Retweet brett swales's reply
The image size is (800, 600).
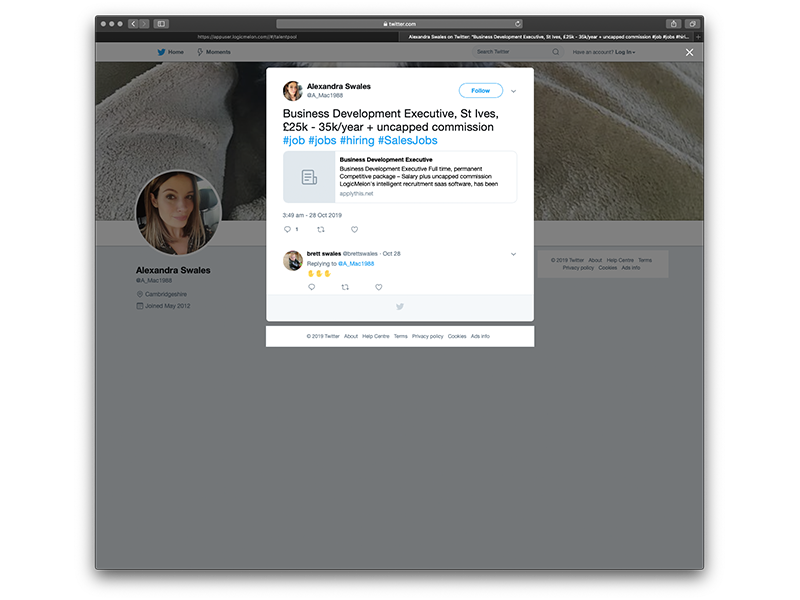pyautogui.click(x=345, y=287)
